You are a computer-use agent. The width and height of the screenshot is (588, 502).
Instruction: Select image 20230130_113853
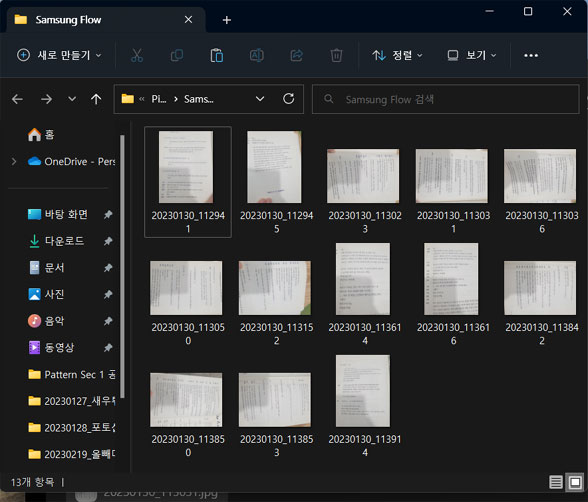pyautogui.click(x=276, y=415)
